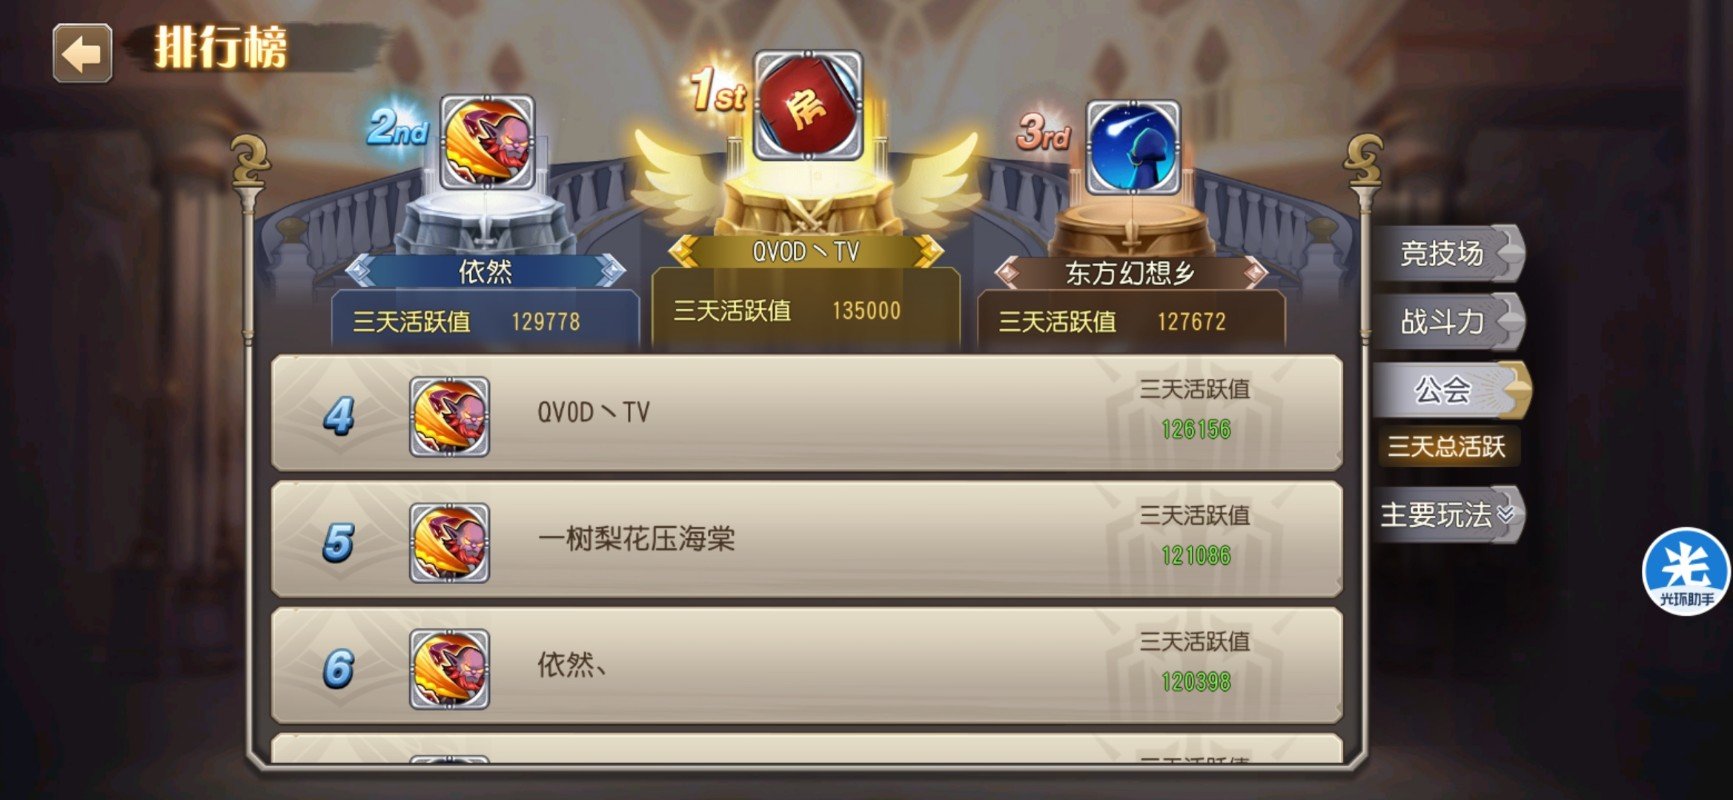This screenshot has height=800, width=1733.
Task: Tap the rank 5 guild avatar
Action: pyautogui.click(x=449, y=543)
